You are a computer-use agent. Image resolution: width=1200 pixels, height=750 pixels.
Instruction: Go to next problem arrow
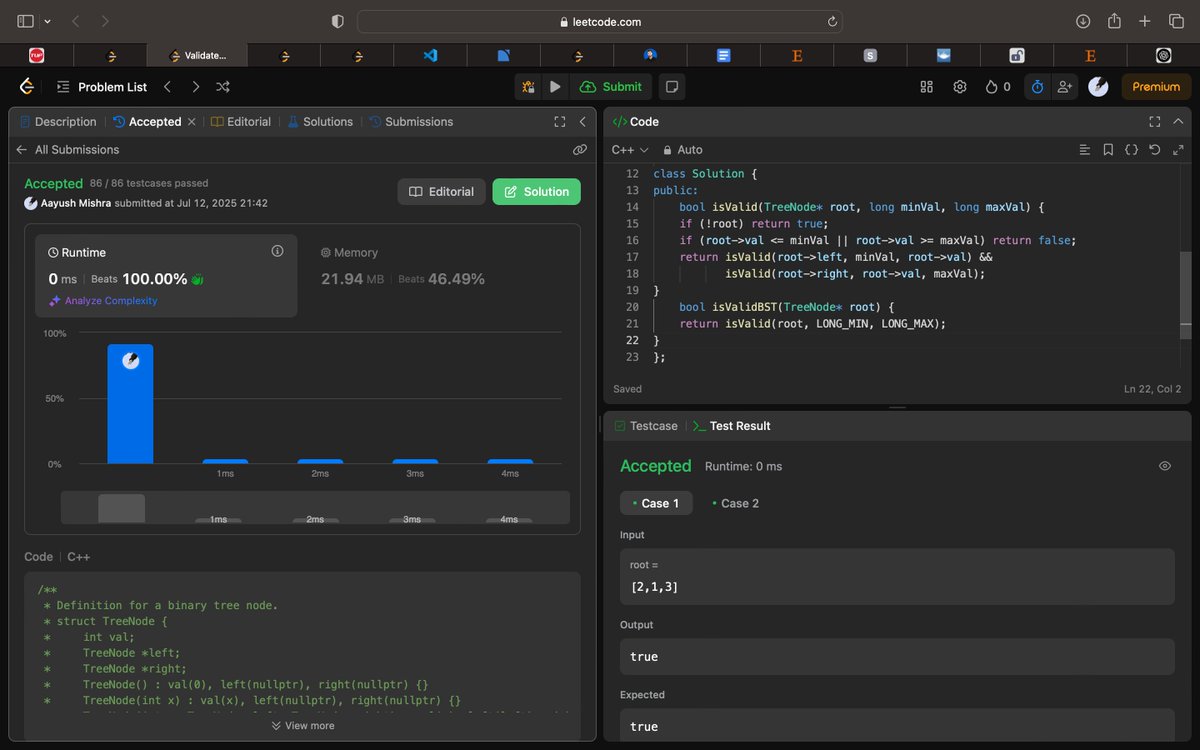click(195, 87)
